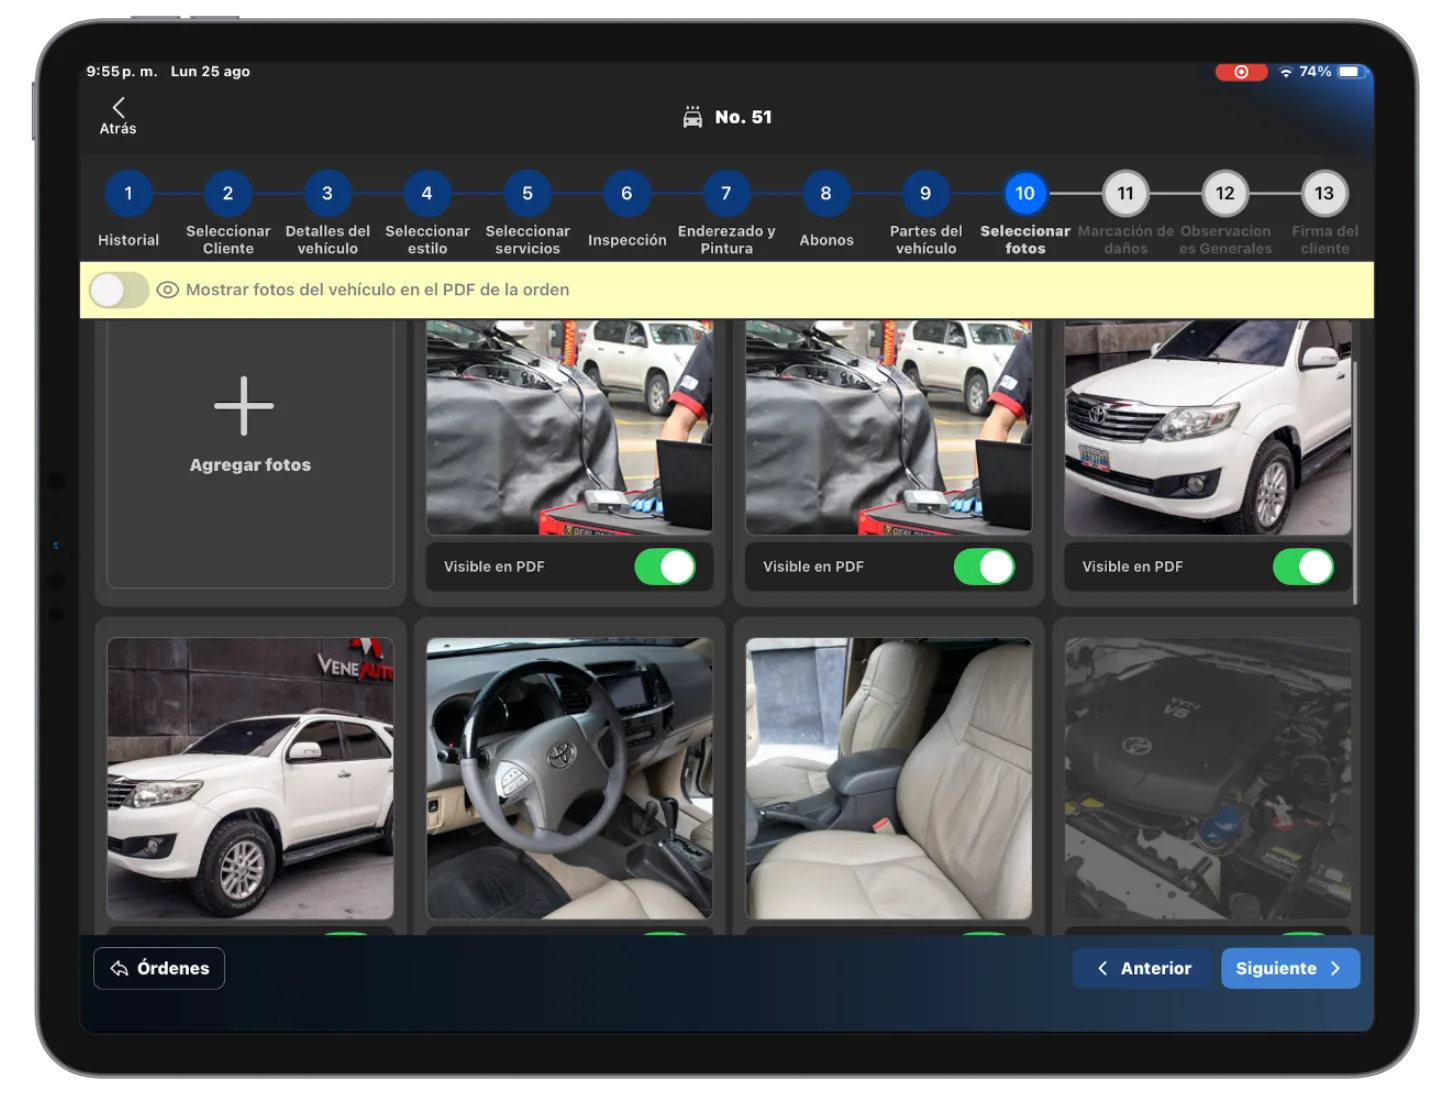The width and height of the screenshot is (1451, 1103).
Task: Tap the red screen-recording indicator
Action: [x=1241, y=71]
